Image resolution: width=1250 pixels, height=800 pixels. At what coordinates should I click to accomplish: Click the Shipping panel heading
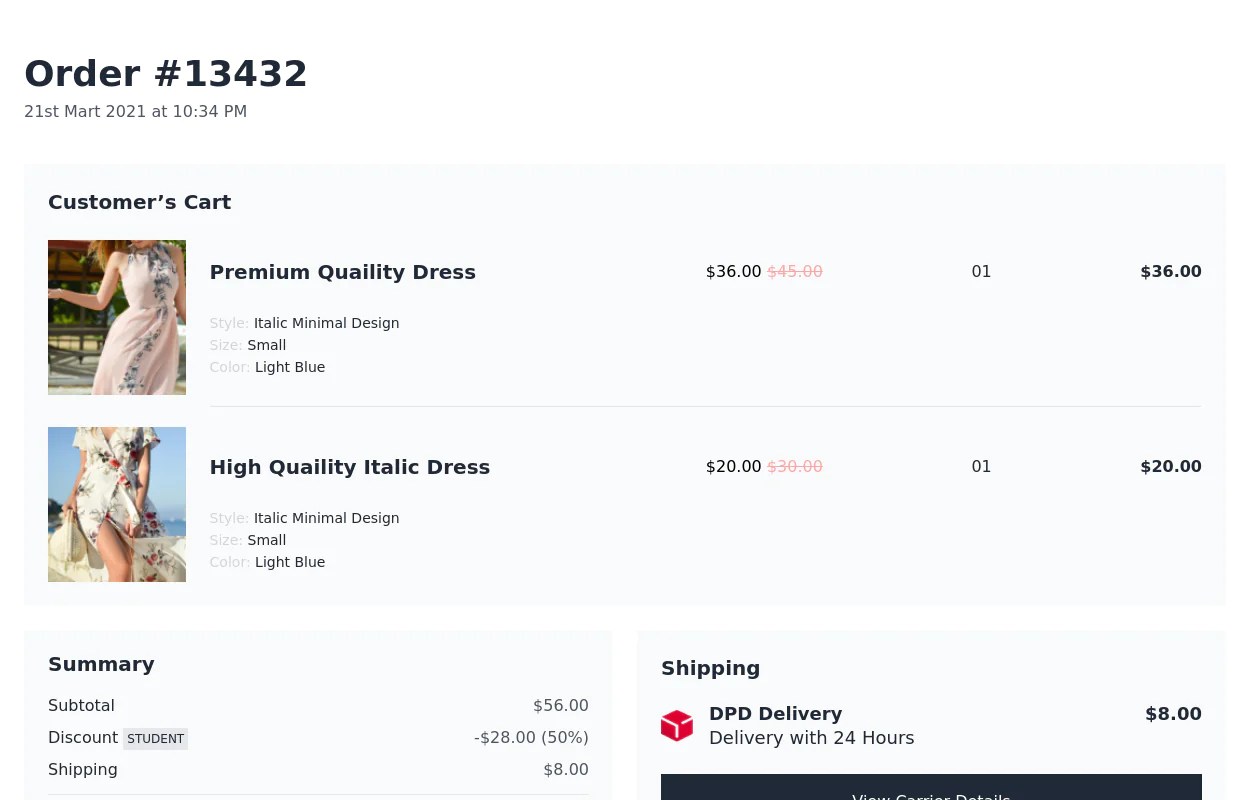[x=710, y=668]
